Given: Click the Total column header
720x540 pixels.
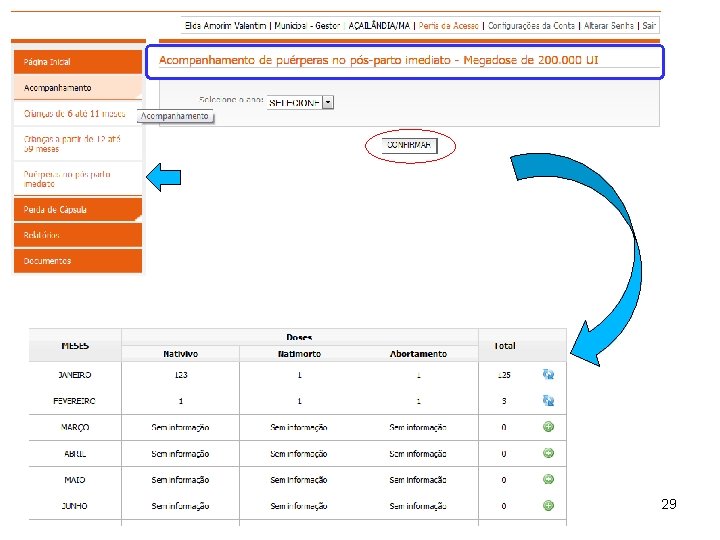Looking at the screenshot, I should (x=505, y=346).
